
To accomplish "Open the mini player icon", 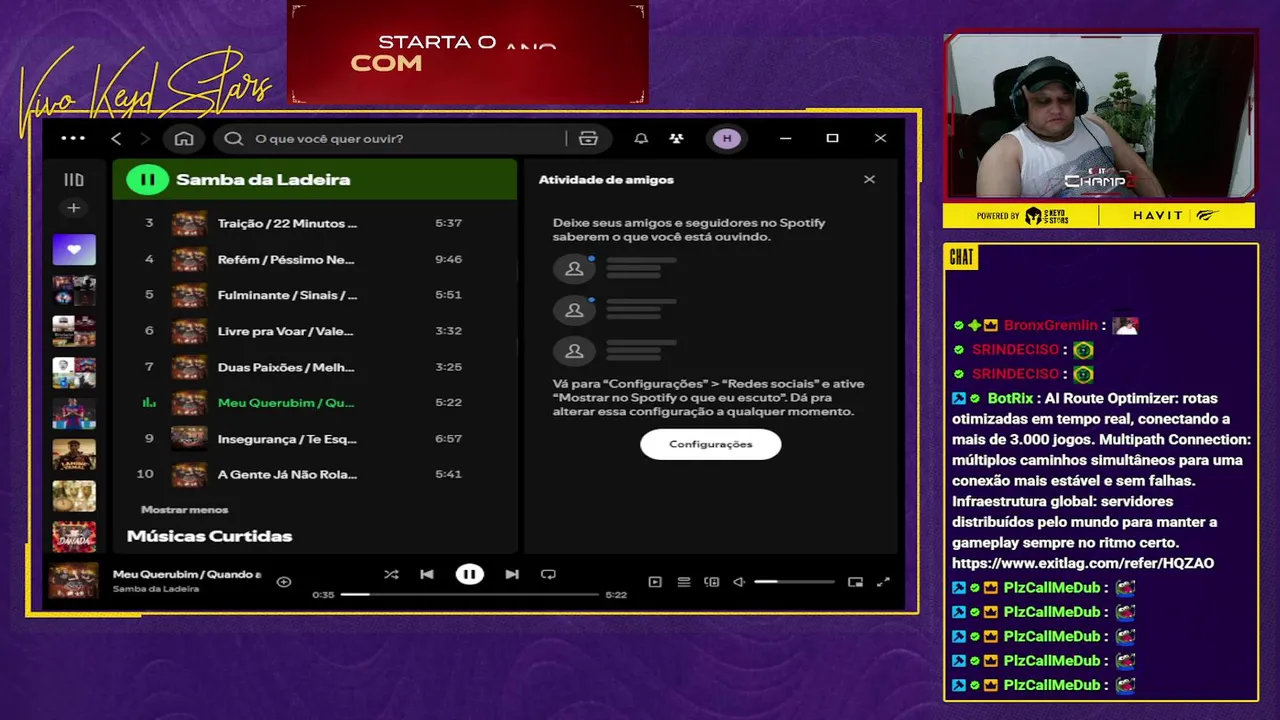I will pos(855,581).
